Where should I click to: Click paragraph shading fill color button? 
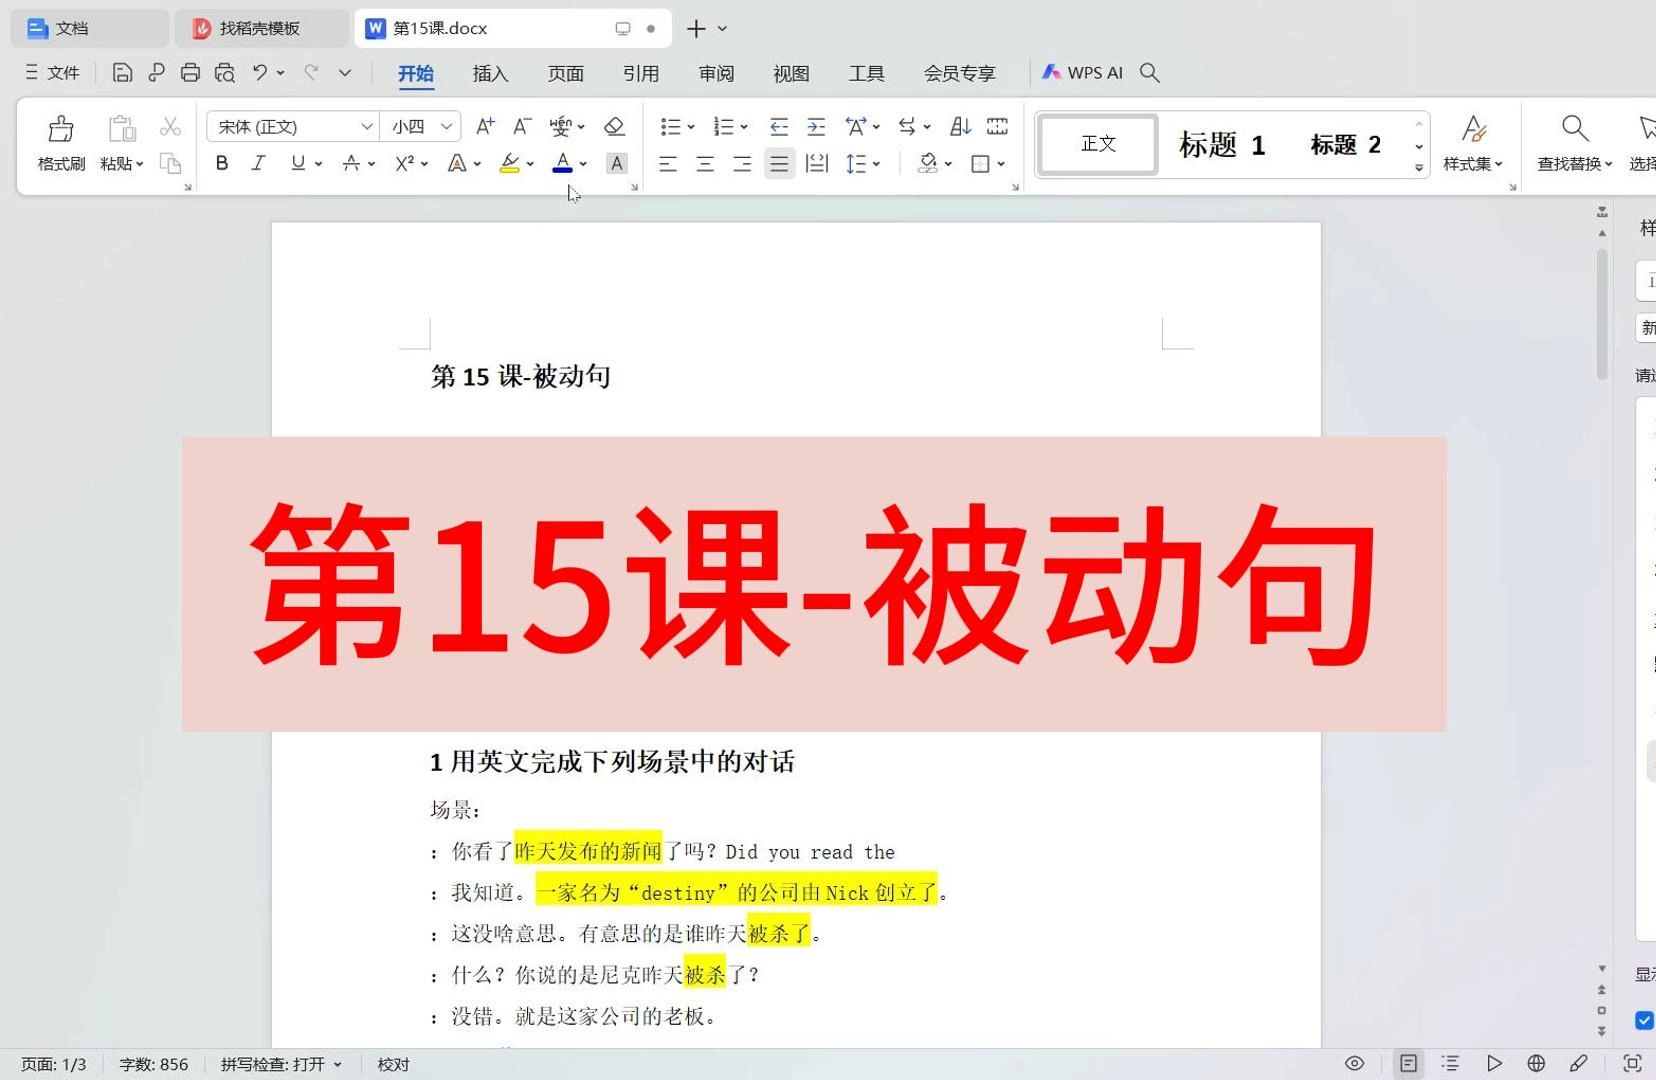(x=928, y=164)
